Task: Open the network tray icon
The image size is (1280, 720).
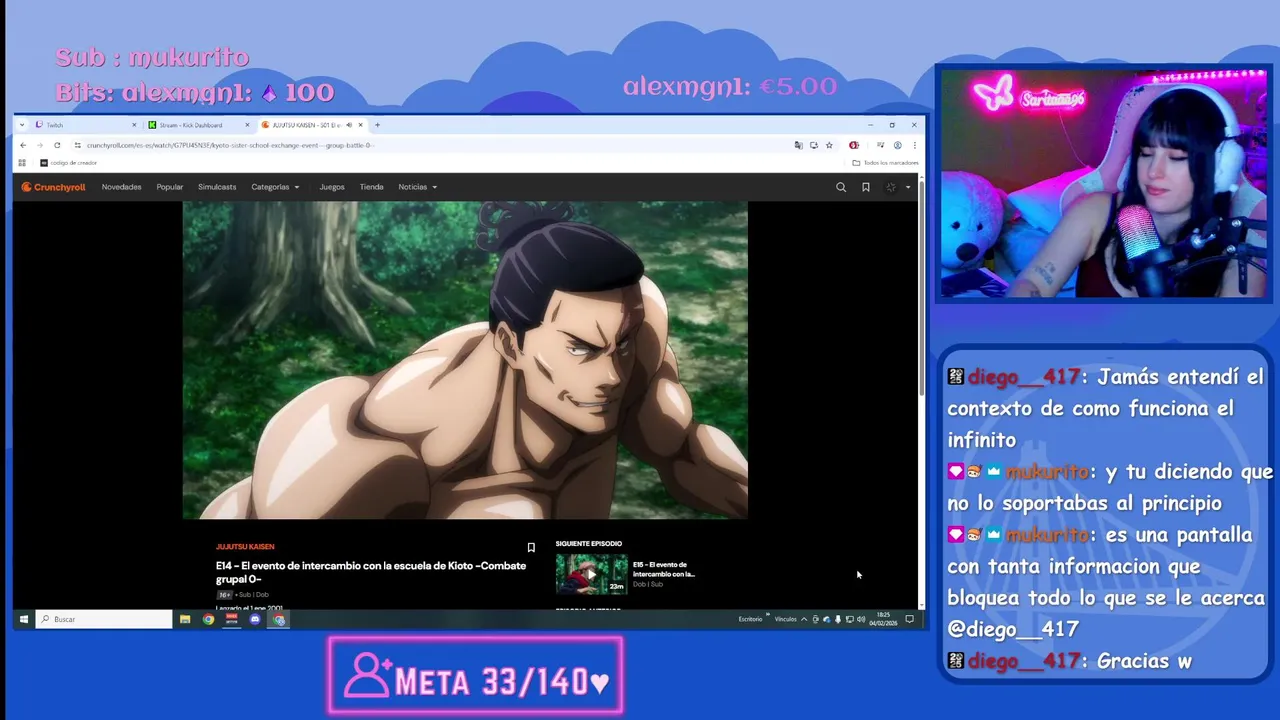Action: coord(850,619)
